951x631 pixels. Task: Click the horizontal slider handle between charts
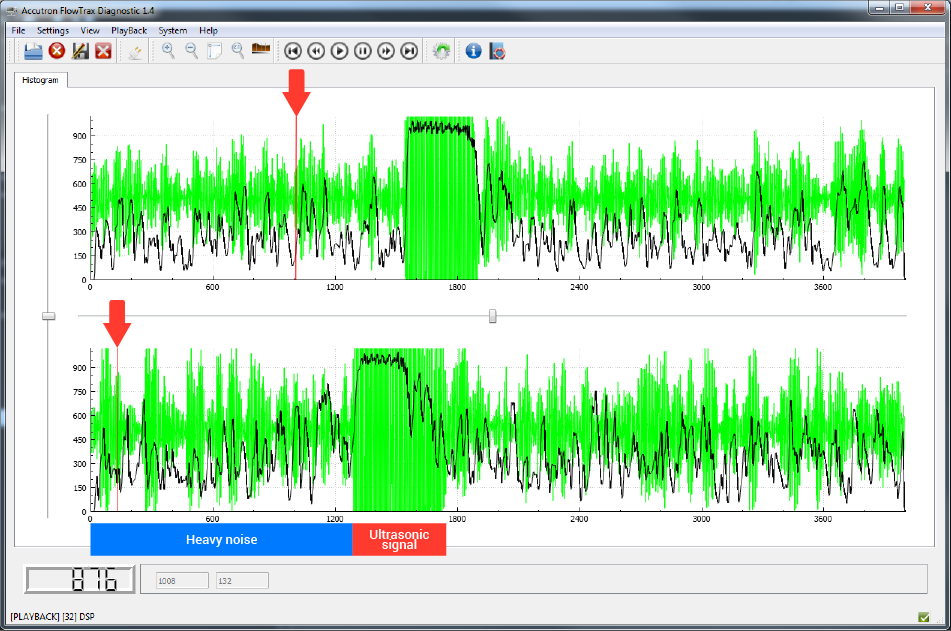click(x=492, y=316)
